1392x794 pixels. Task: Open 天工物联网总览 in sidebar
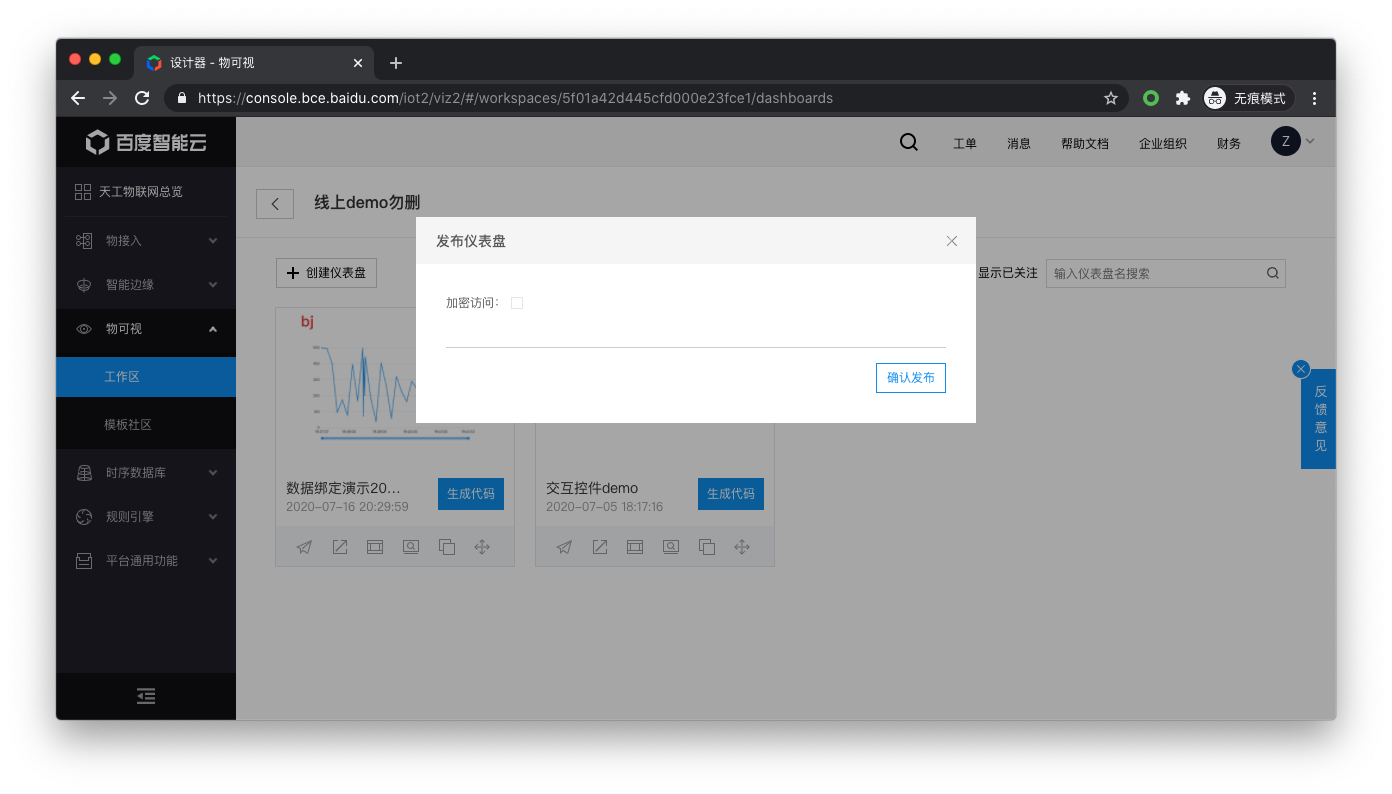[146, 192]
